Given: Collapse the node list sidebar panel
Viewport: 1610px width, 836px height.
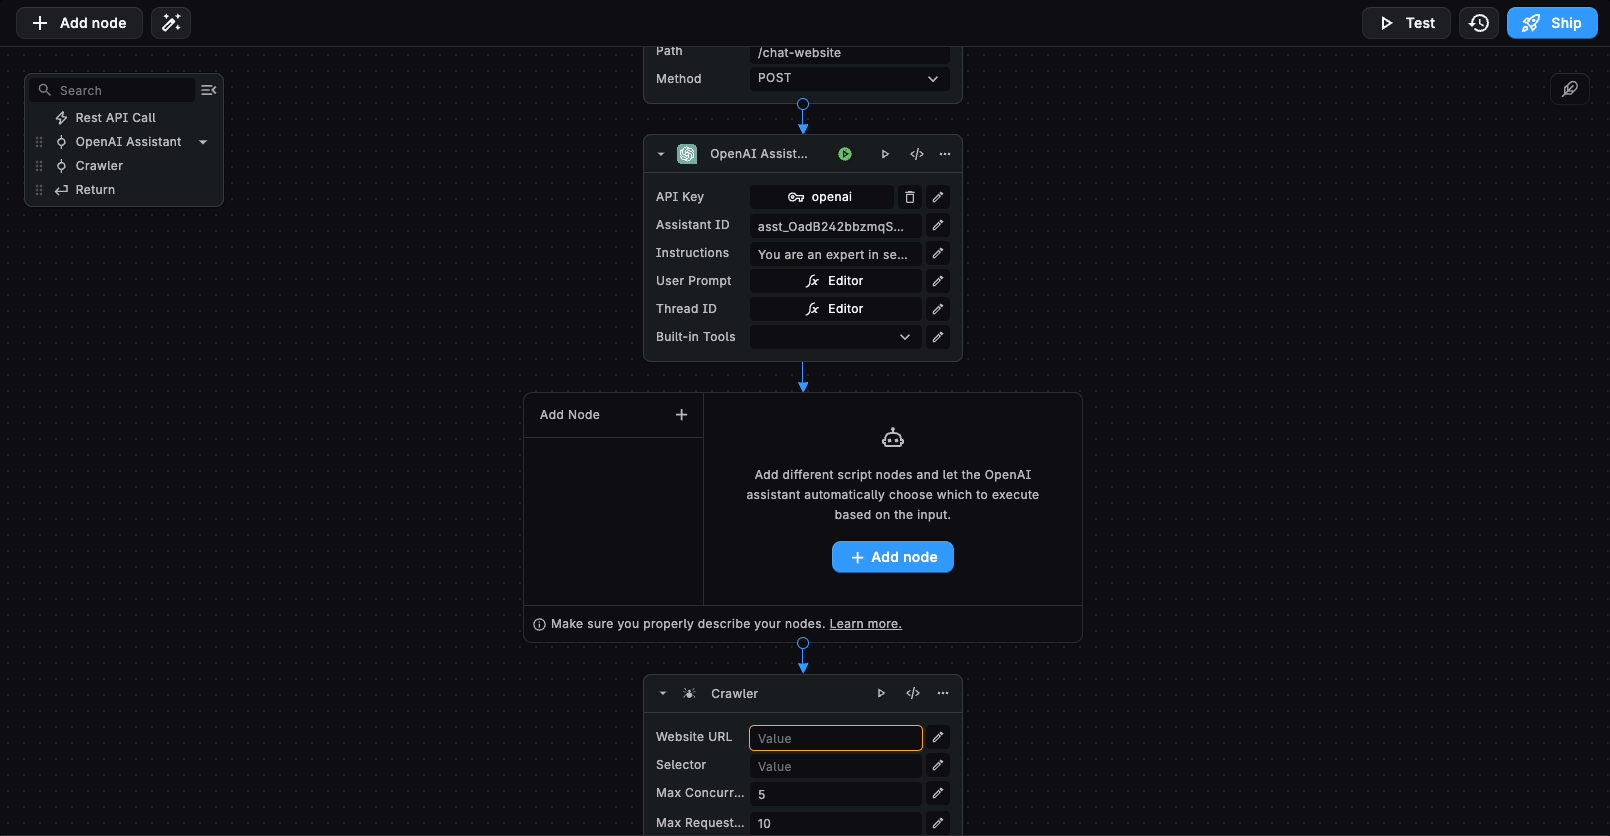Looking at the screenshot, I should (208, 90).
